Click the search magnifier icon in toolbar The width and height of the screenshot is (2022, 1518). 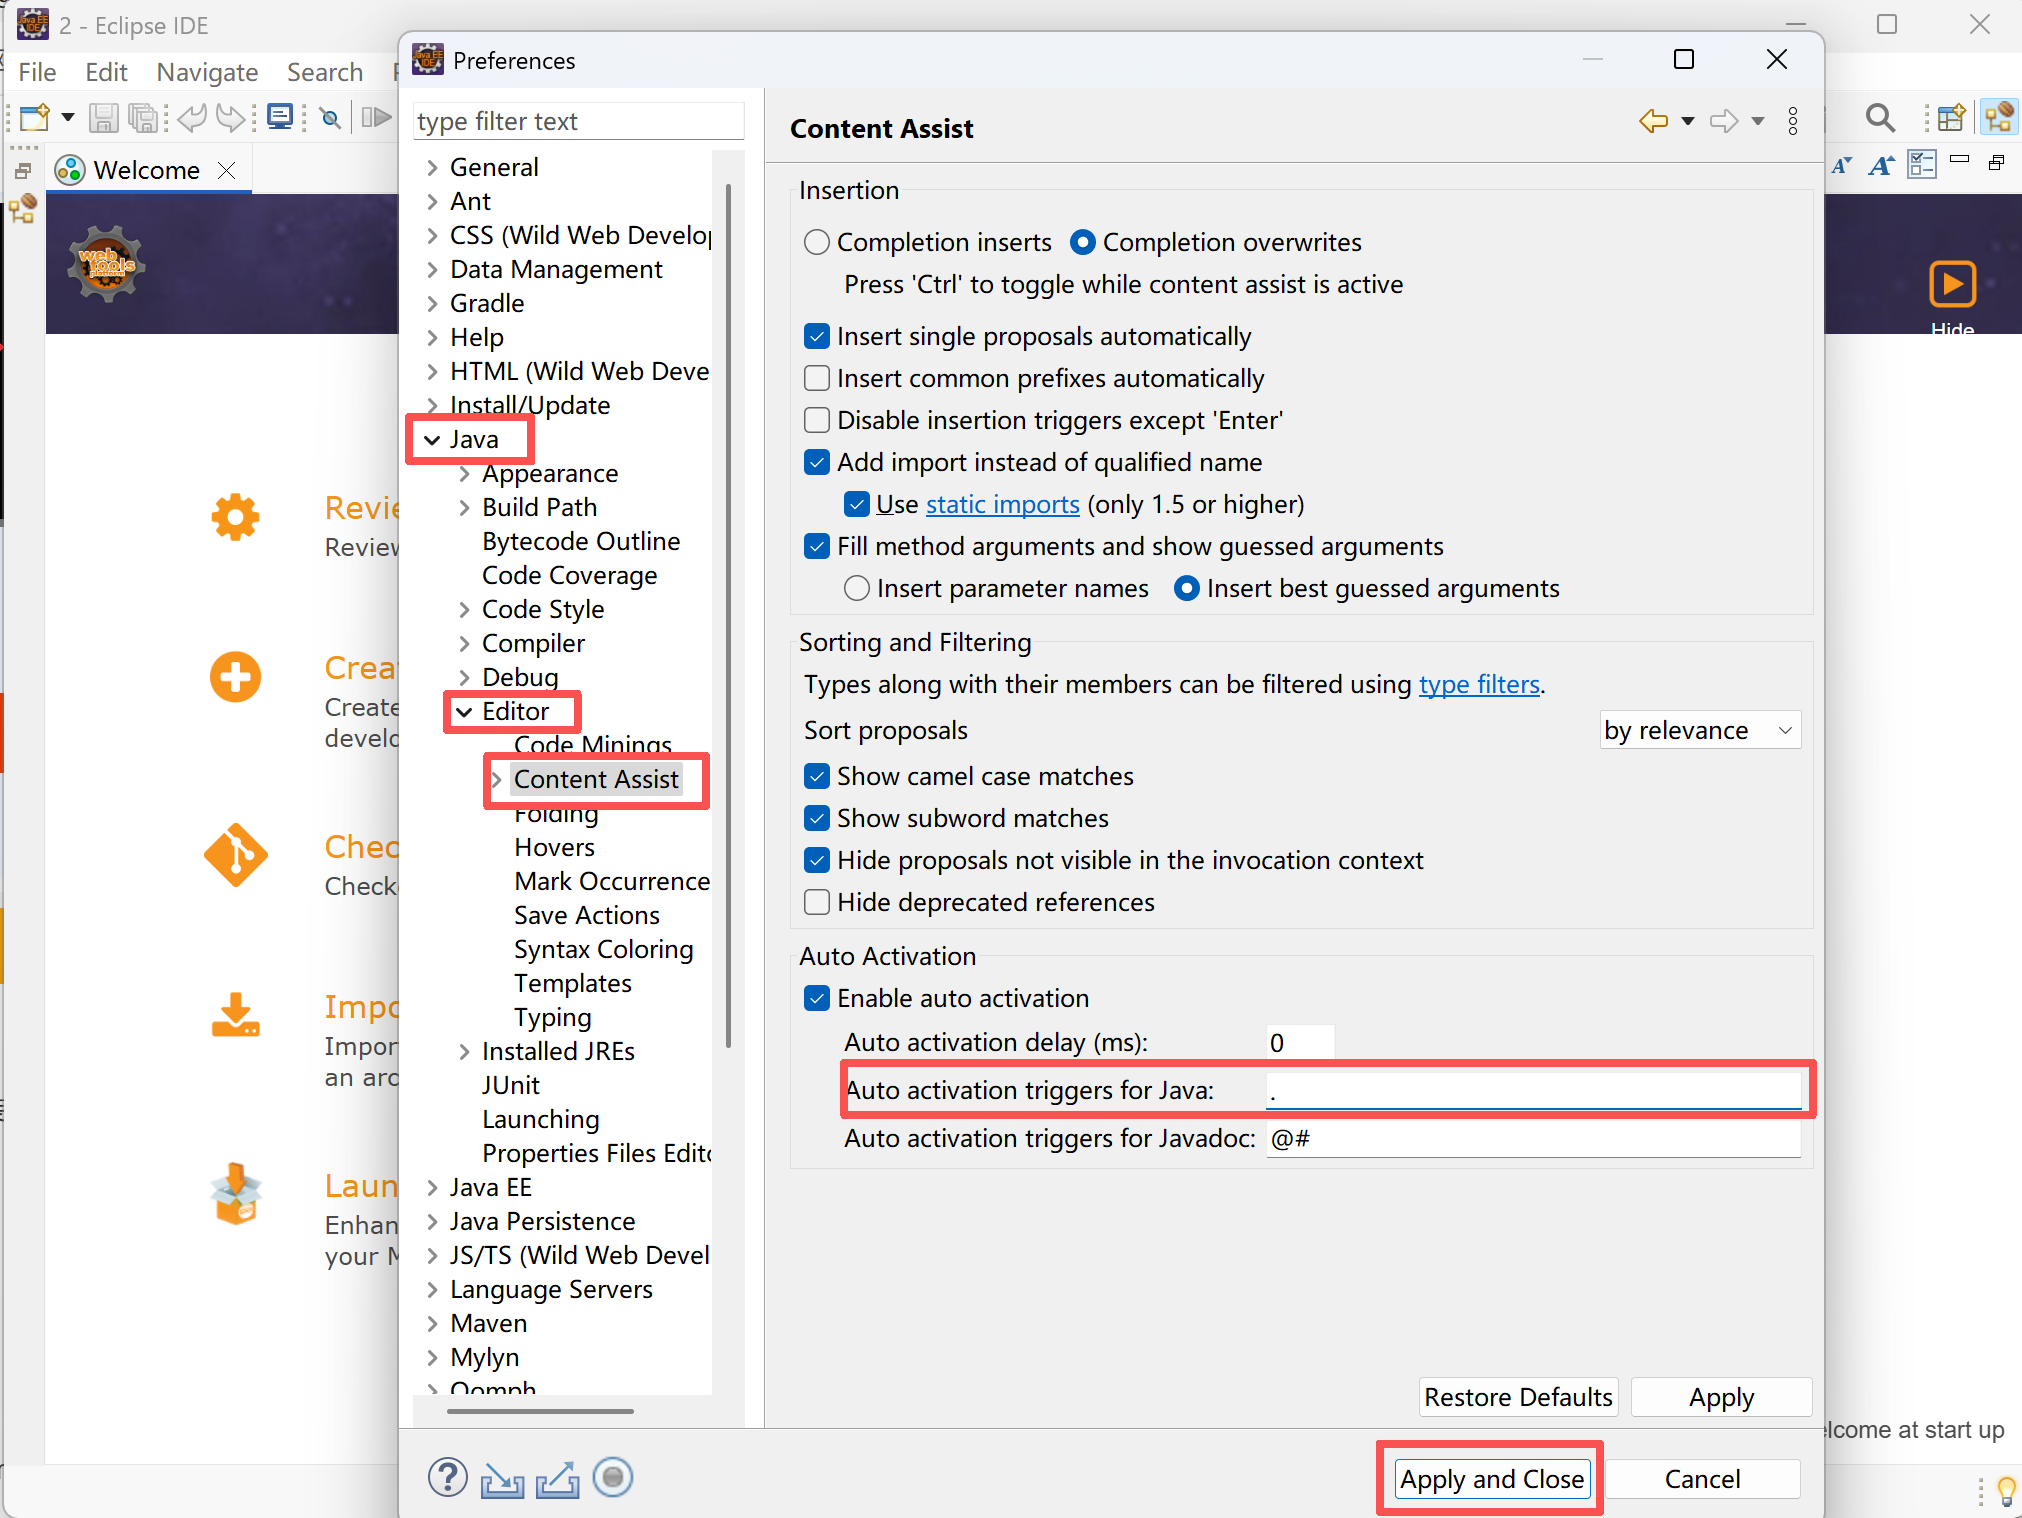click(x=1879, y=118)
